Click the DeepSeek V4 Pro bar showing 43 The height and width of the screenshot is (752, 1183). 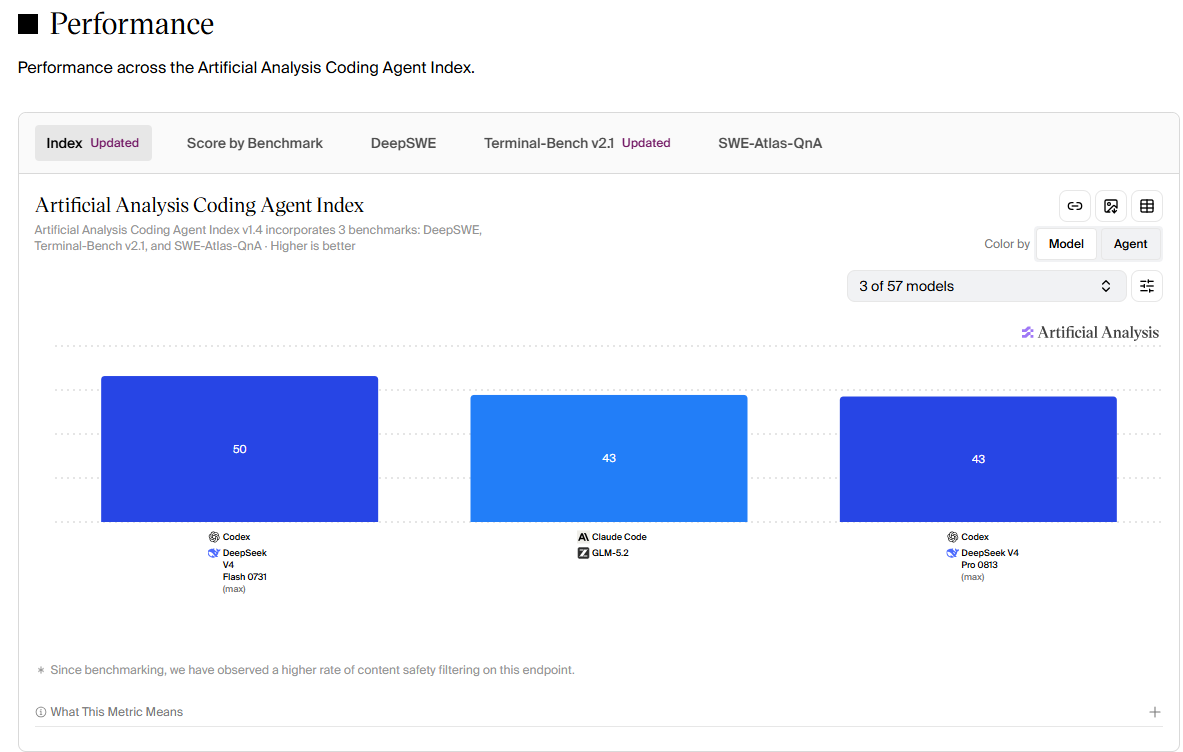tap(978, 459)
